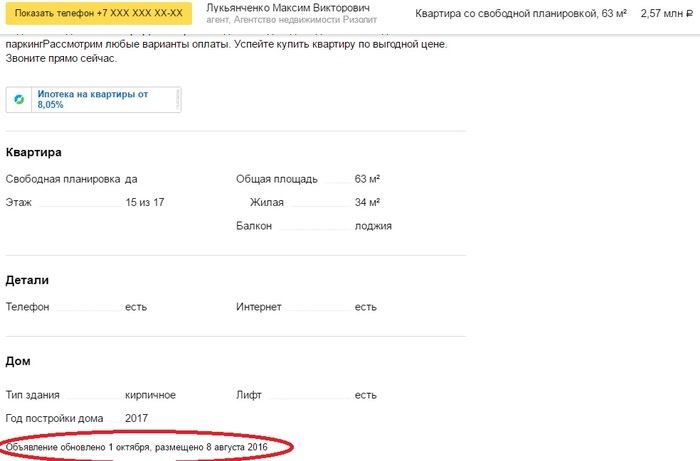Click the round mortgage ad logo icon
This screenshot has height=461, width=700.
(19, 99)
